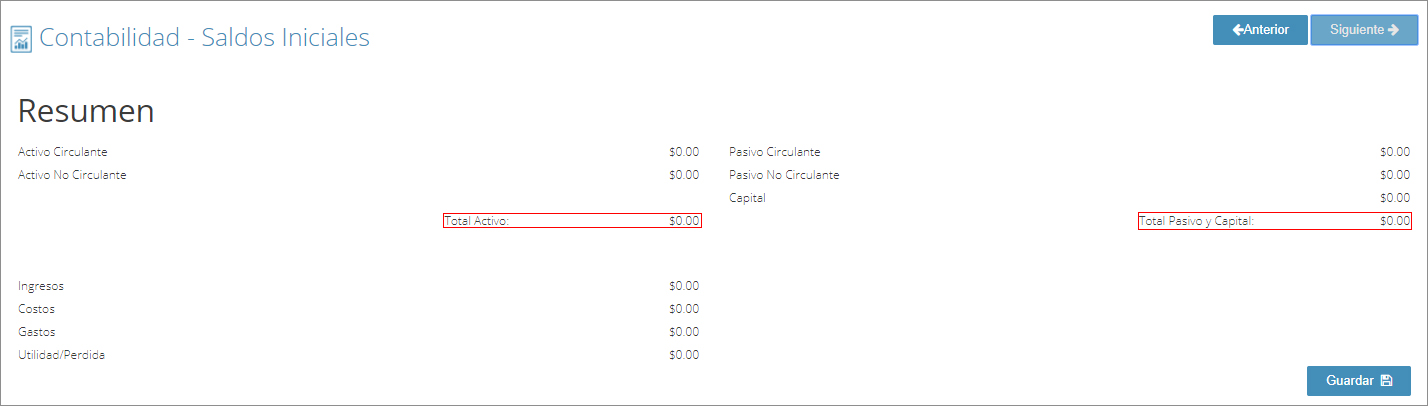Image resolution: width=1428 pixels, height=406 pixels.
Task: Click the Utilidad/Perdida row label
Action: click(62, 355)
